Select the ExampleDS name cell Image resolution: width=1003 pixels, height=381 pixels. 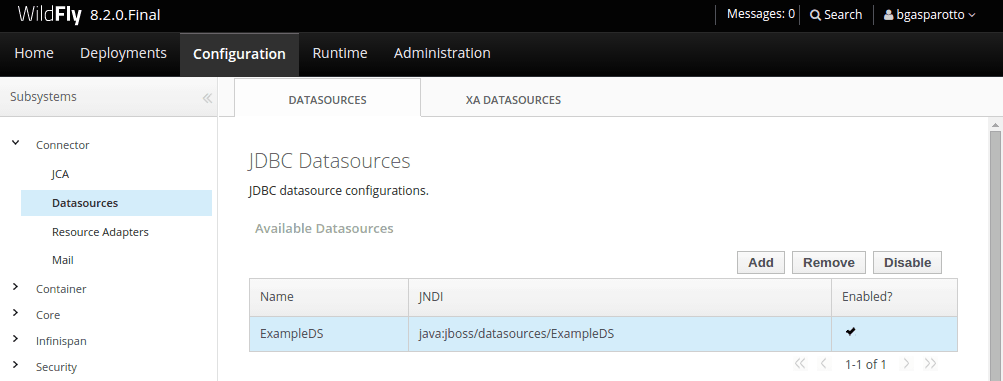[x=329, y=334]
